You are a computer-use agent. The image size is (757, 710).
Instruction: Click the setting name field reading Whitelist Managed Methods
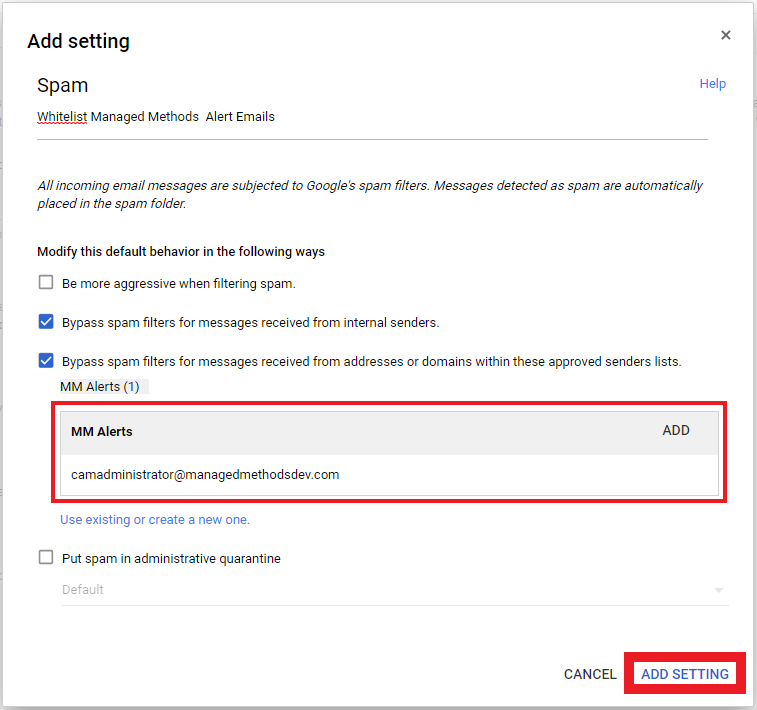click(x=155, y=117)
